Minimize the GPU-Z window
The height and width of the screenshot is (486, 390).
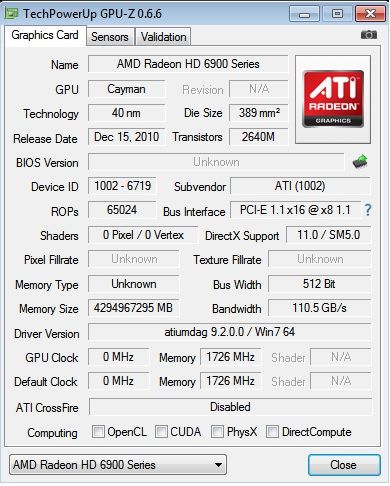pos(304,14)
